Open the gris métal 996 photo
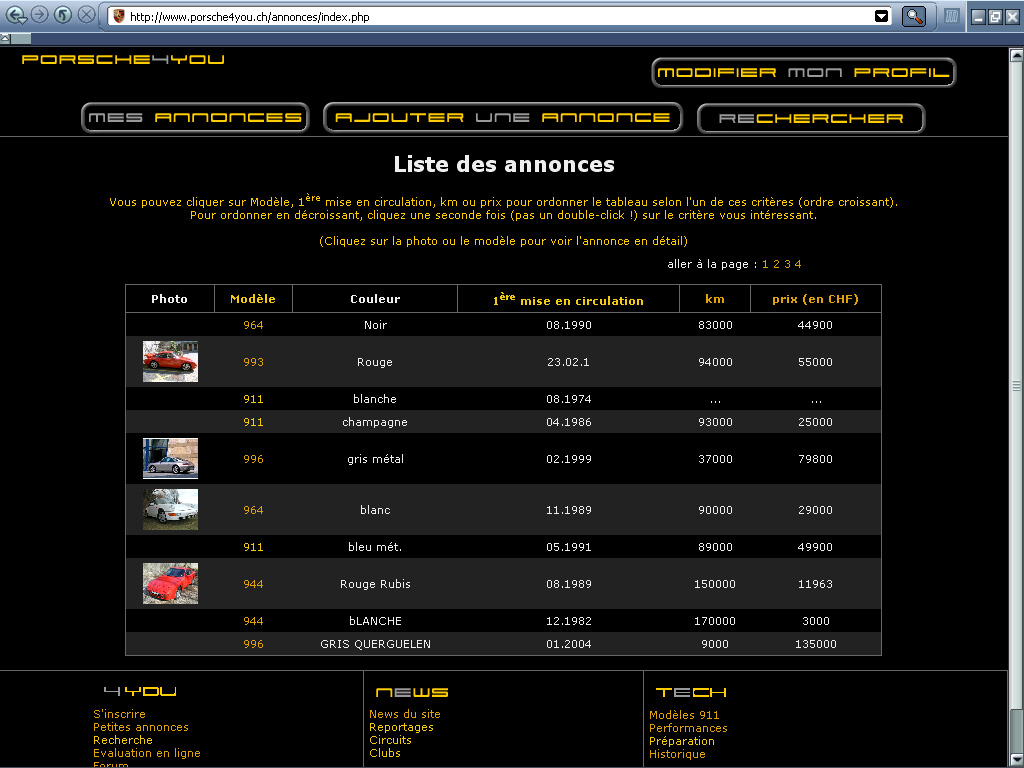Image resolution: width=1024 pixels, height=768 pixels. [x=170, y=458]
